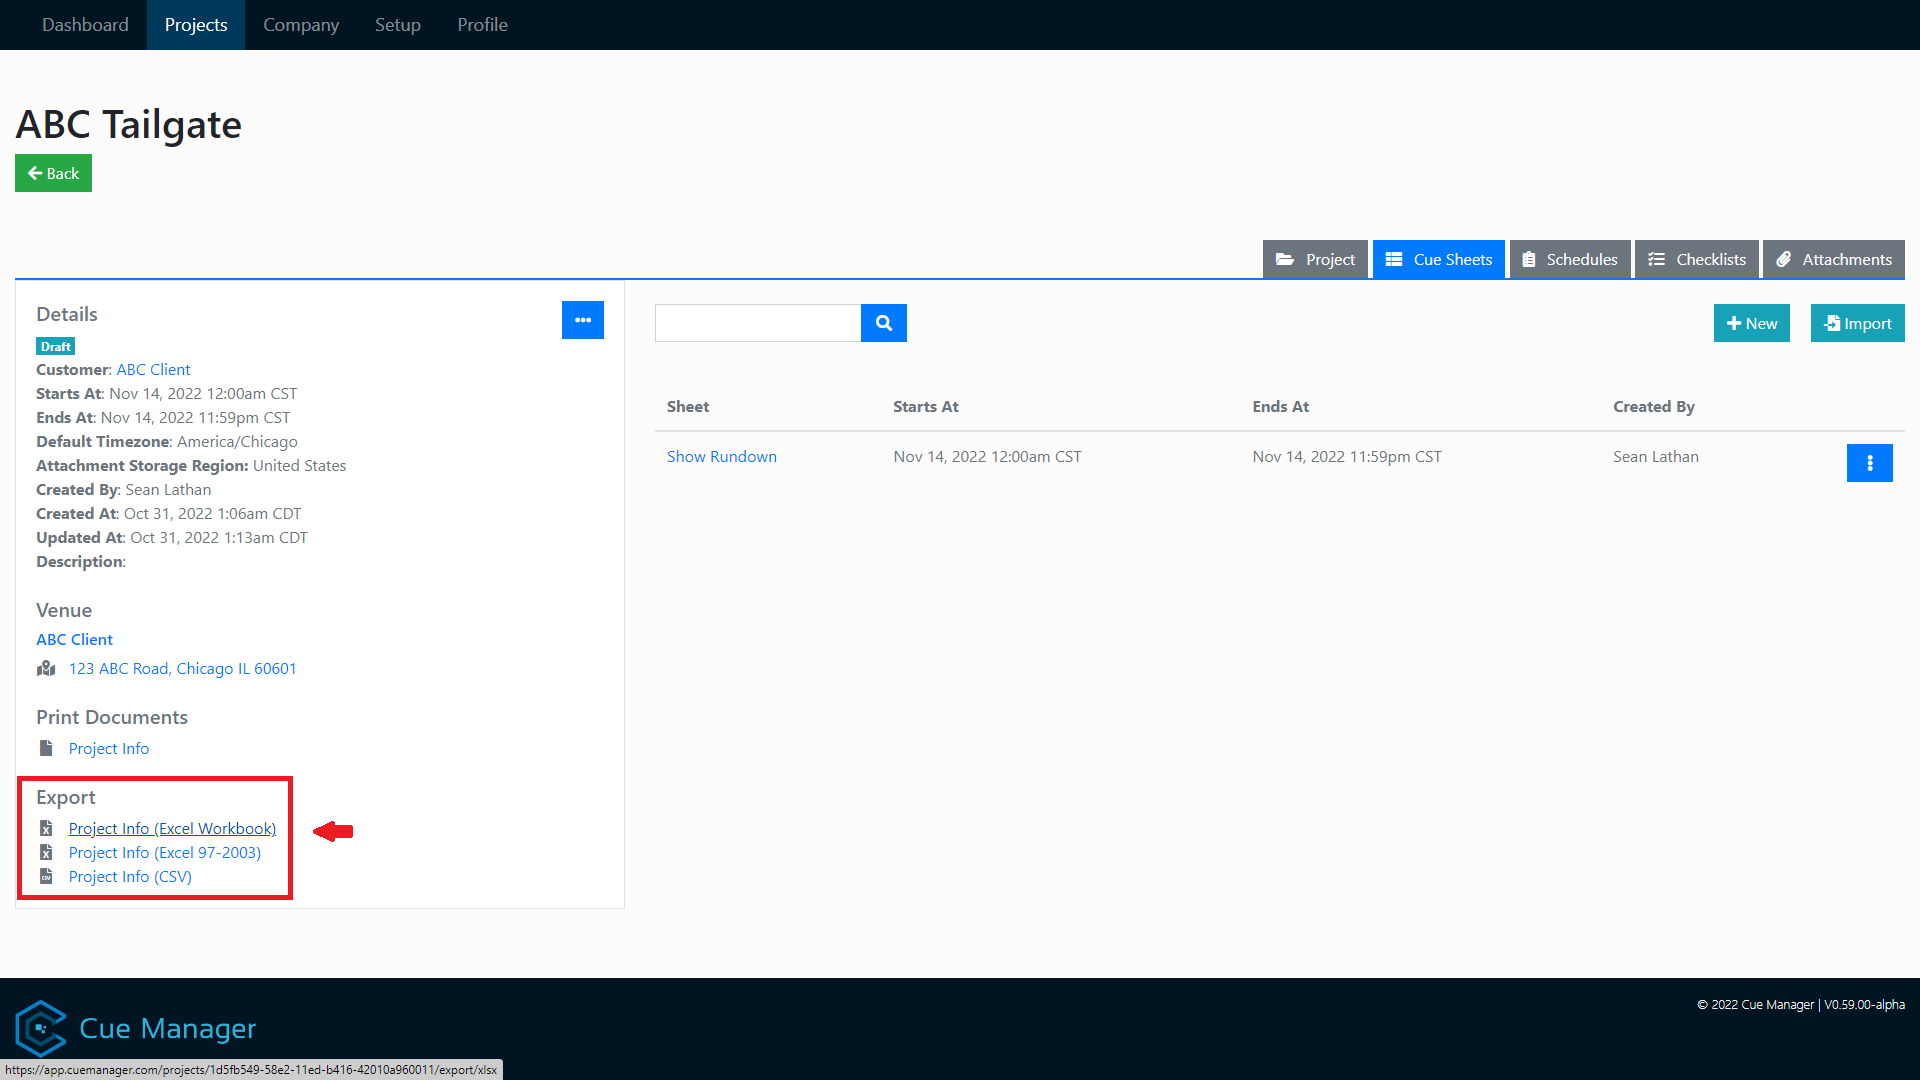Click the CSV file icon next to Project Info
Viewport: 1920px width, 1080px height.
pos(46,876)
